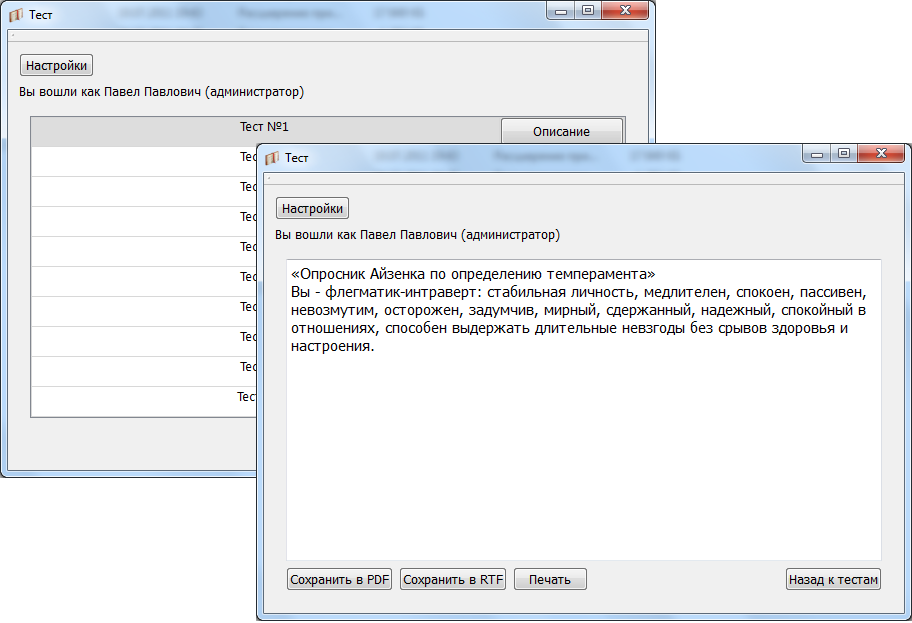912x623 pixels.
Task: Close the front Тест window
Action: (x=881, y=154)
